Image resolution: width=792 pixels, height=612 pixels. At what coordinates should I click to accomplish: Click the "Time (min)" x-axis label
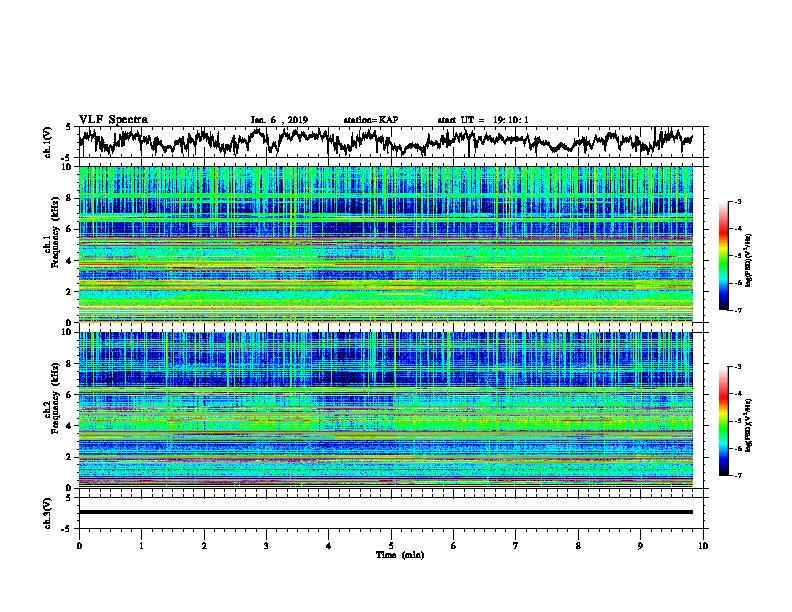(x=400, y=555)
